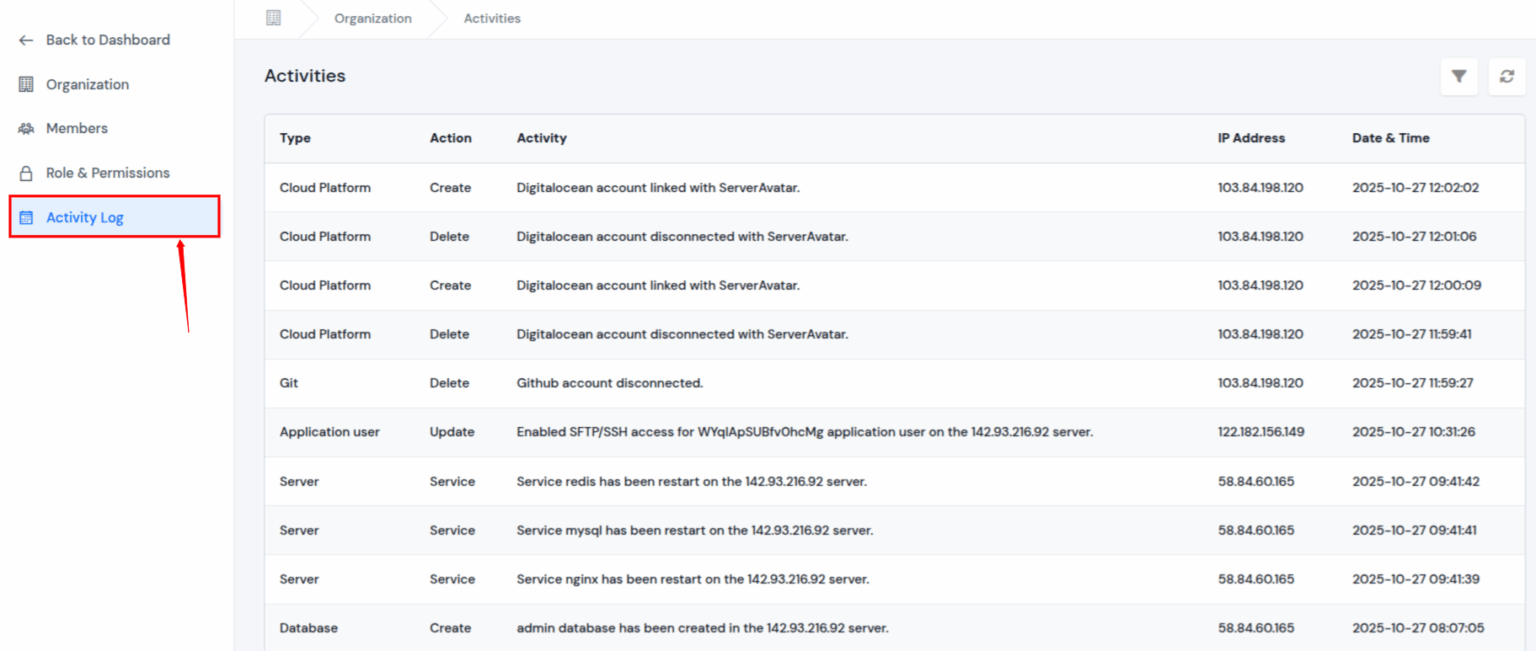Click 'Github account disconnected.' activity text

click(610, 383)
